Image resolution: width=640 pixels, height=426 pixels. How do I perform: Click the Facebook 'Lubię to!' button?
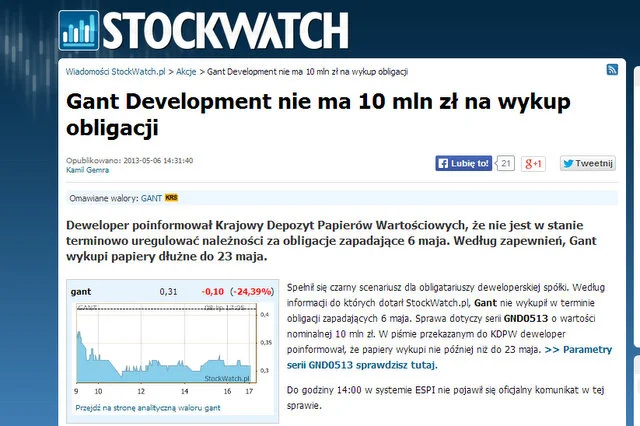(463, 164)
